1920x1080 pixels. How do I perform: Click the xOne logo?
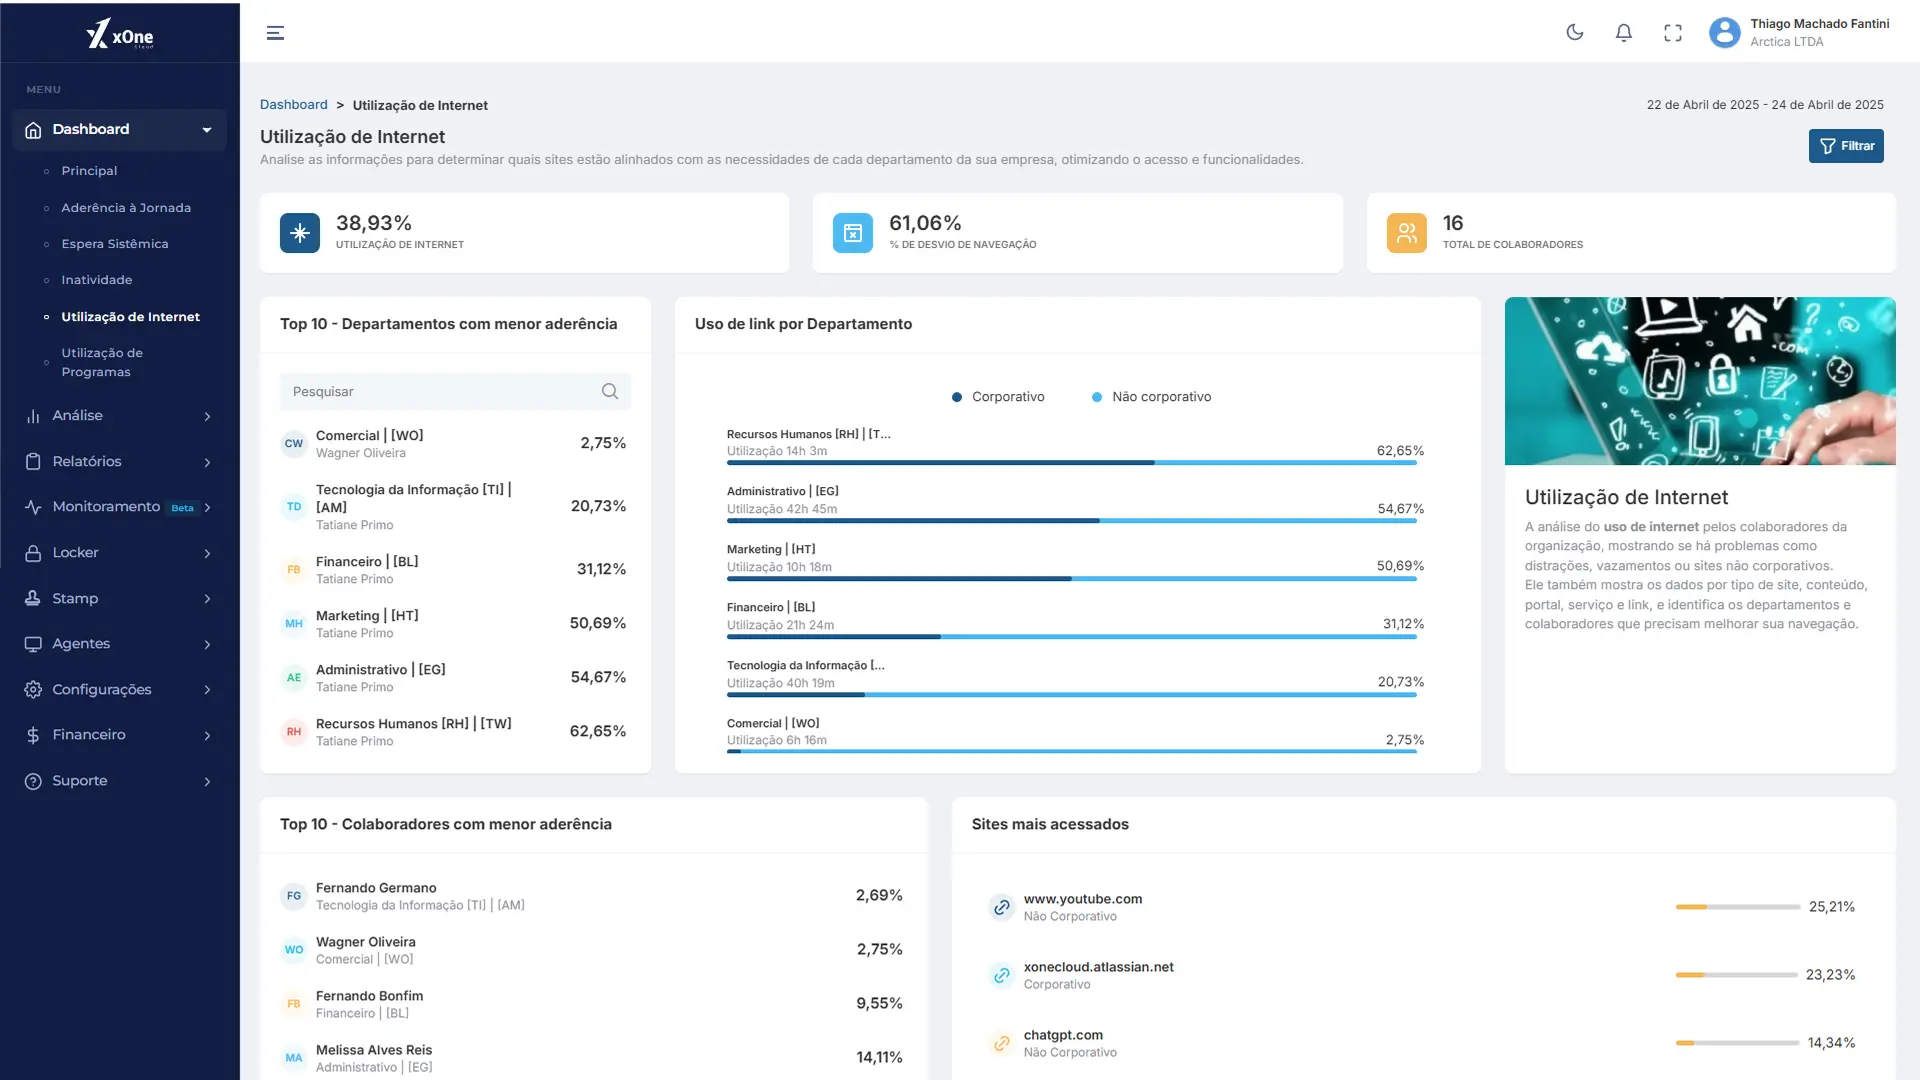click(120, 35)
